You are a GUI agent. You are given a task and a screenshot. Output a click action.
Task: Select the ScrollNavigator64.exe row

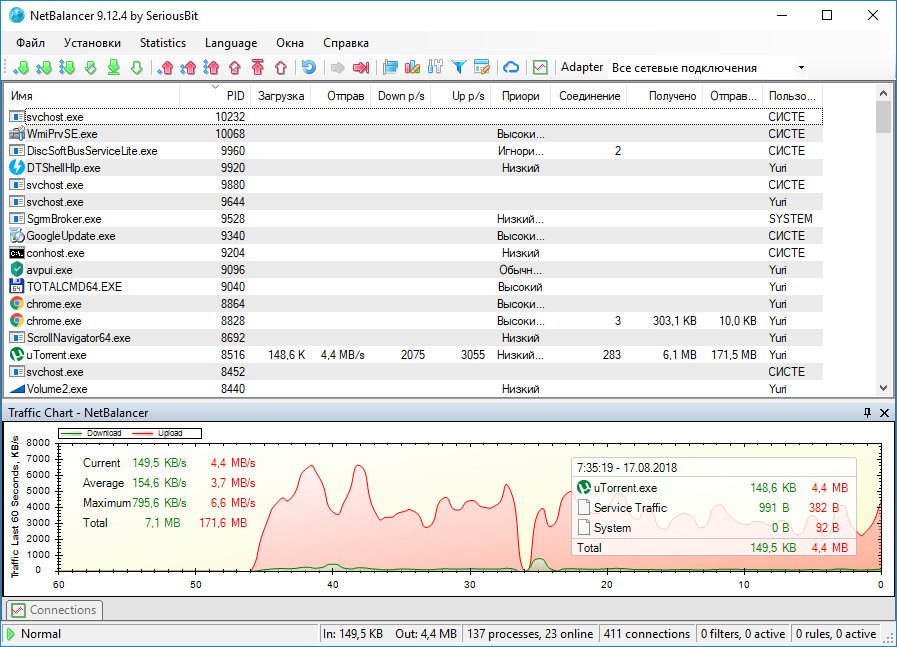416,338
